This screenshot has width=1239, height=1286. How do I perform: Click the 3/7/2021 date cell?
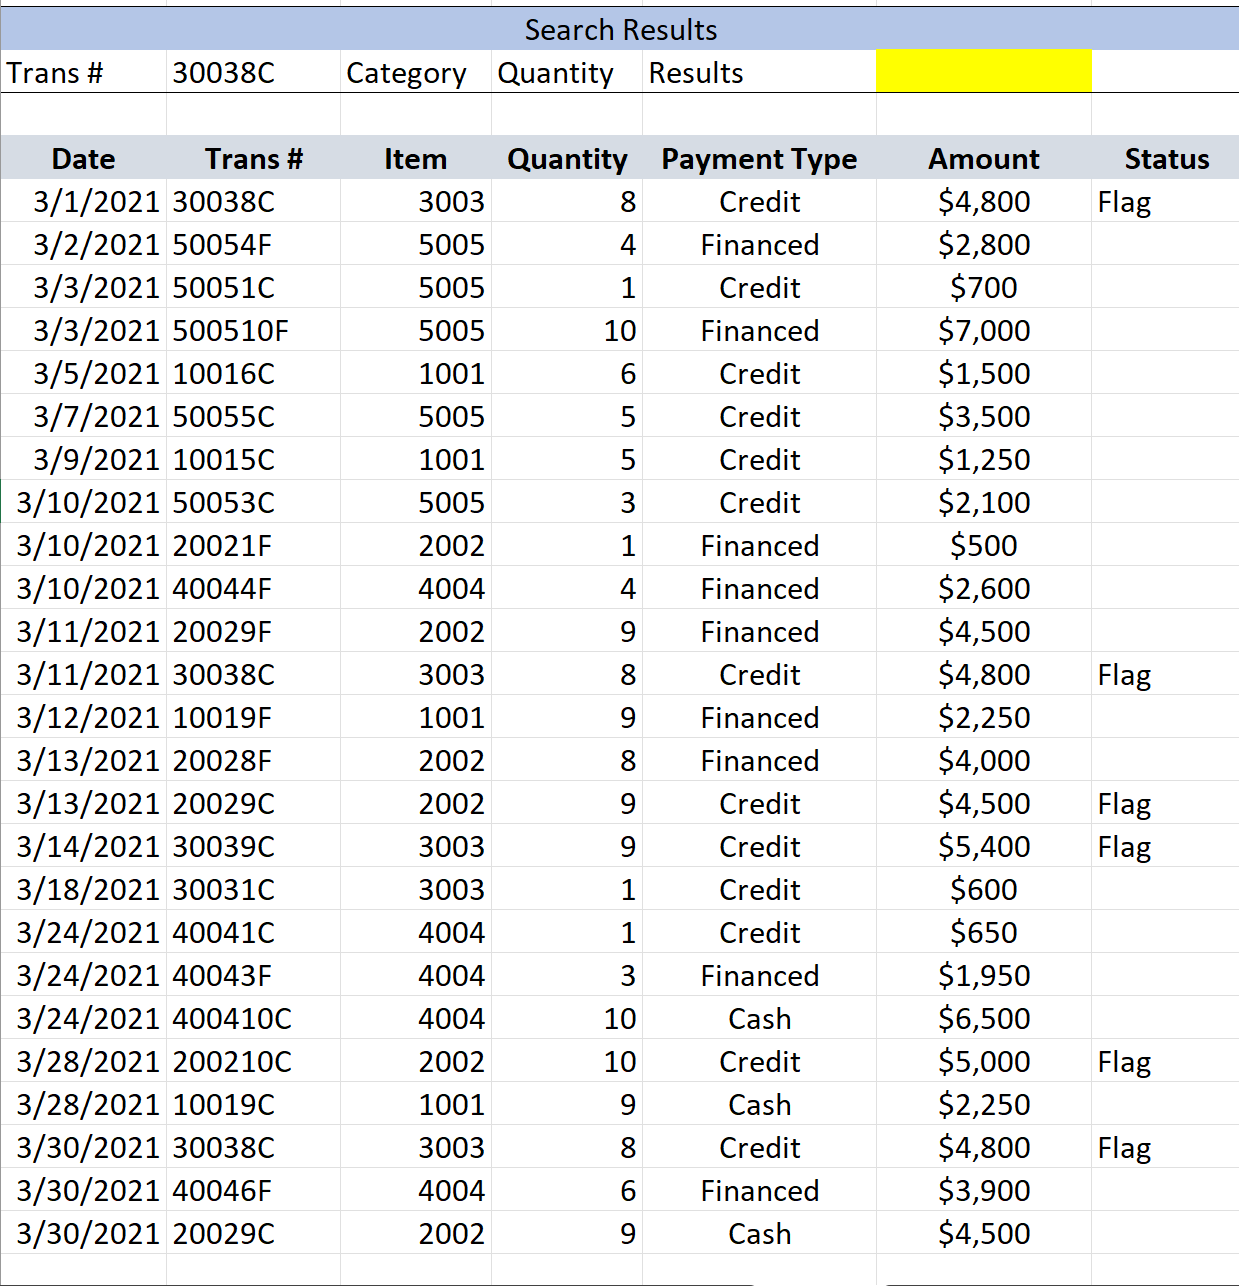tap(84, 416)
